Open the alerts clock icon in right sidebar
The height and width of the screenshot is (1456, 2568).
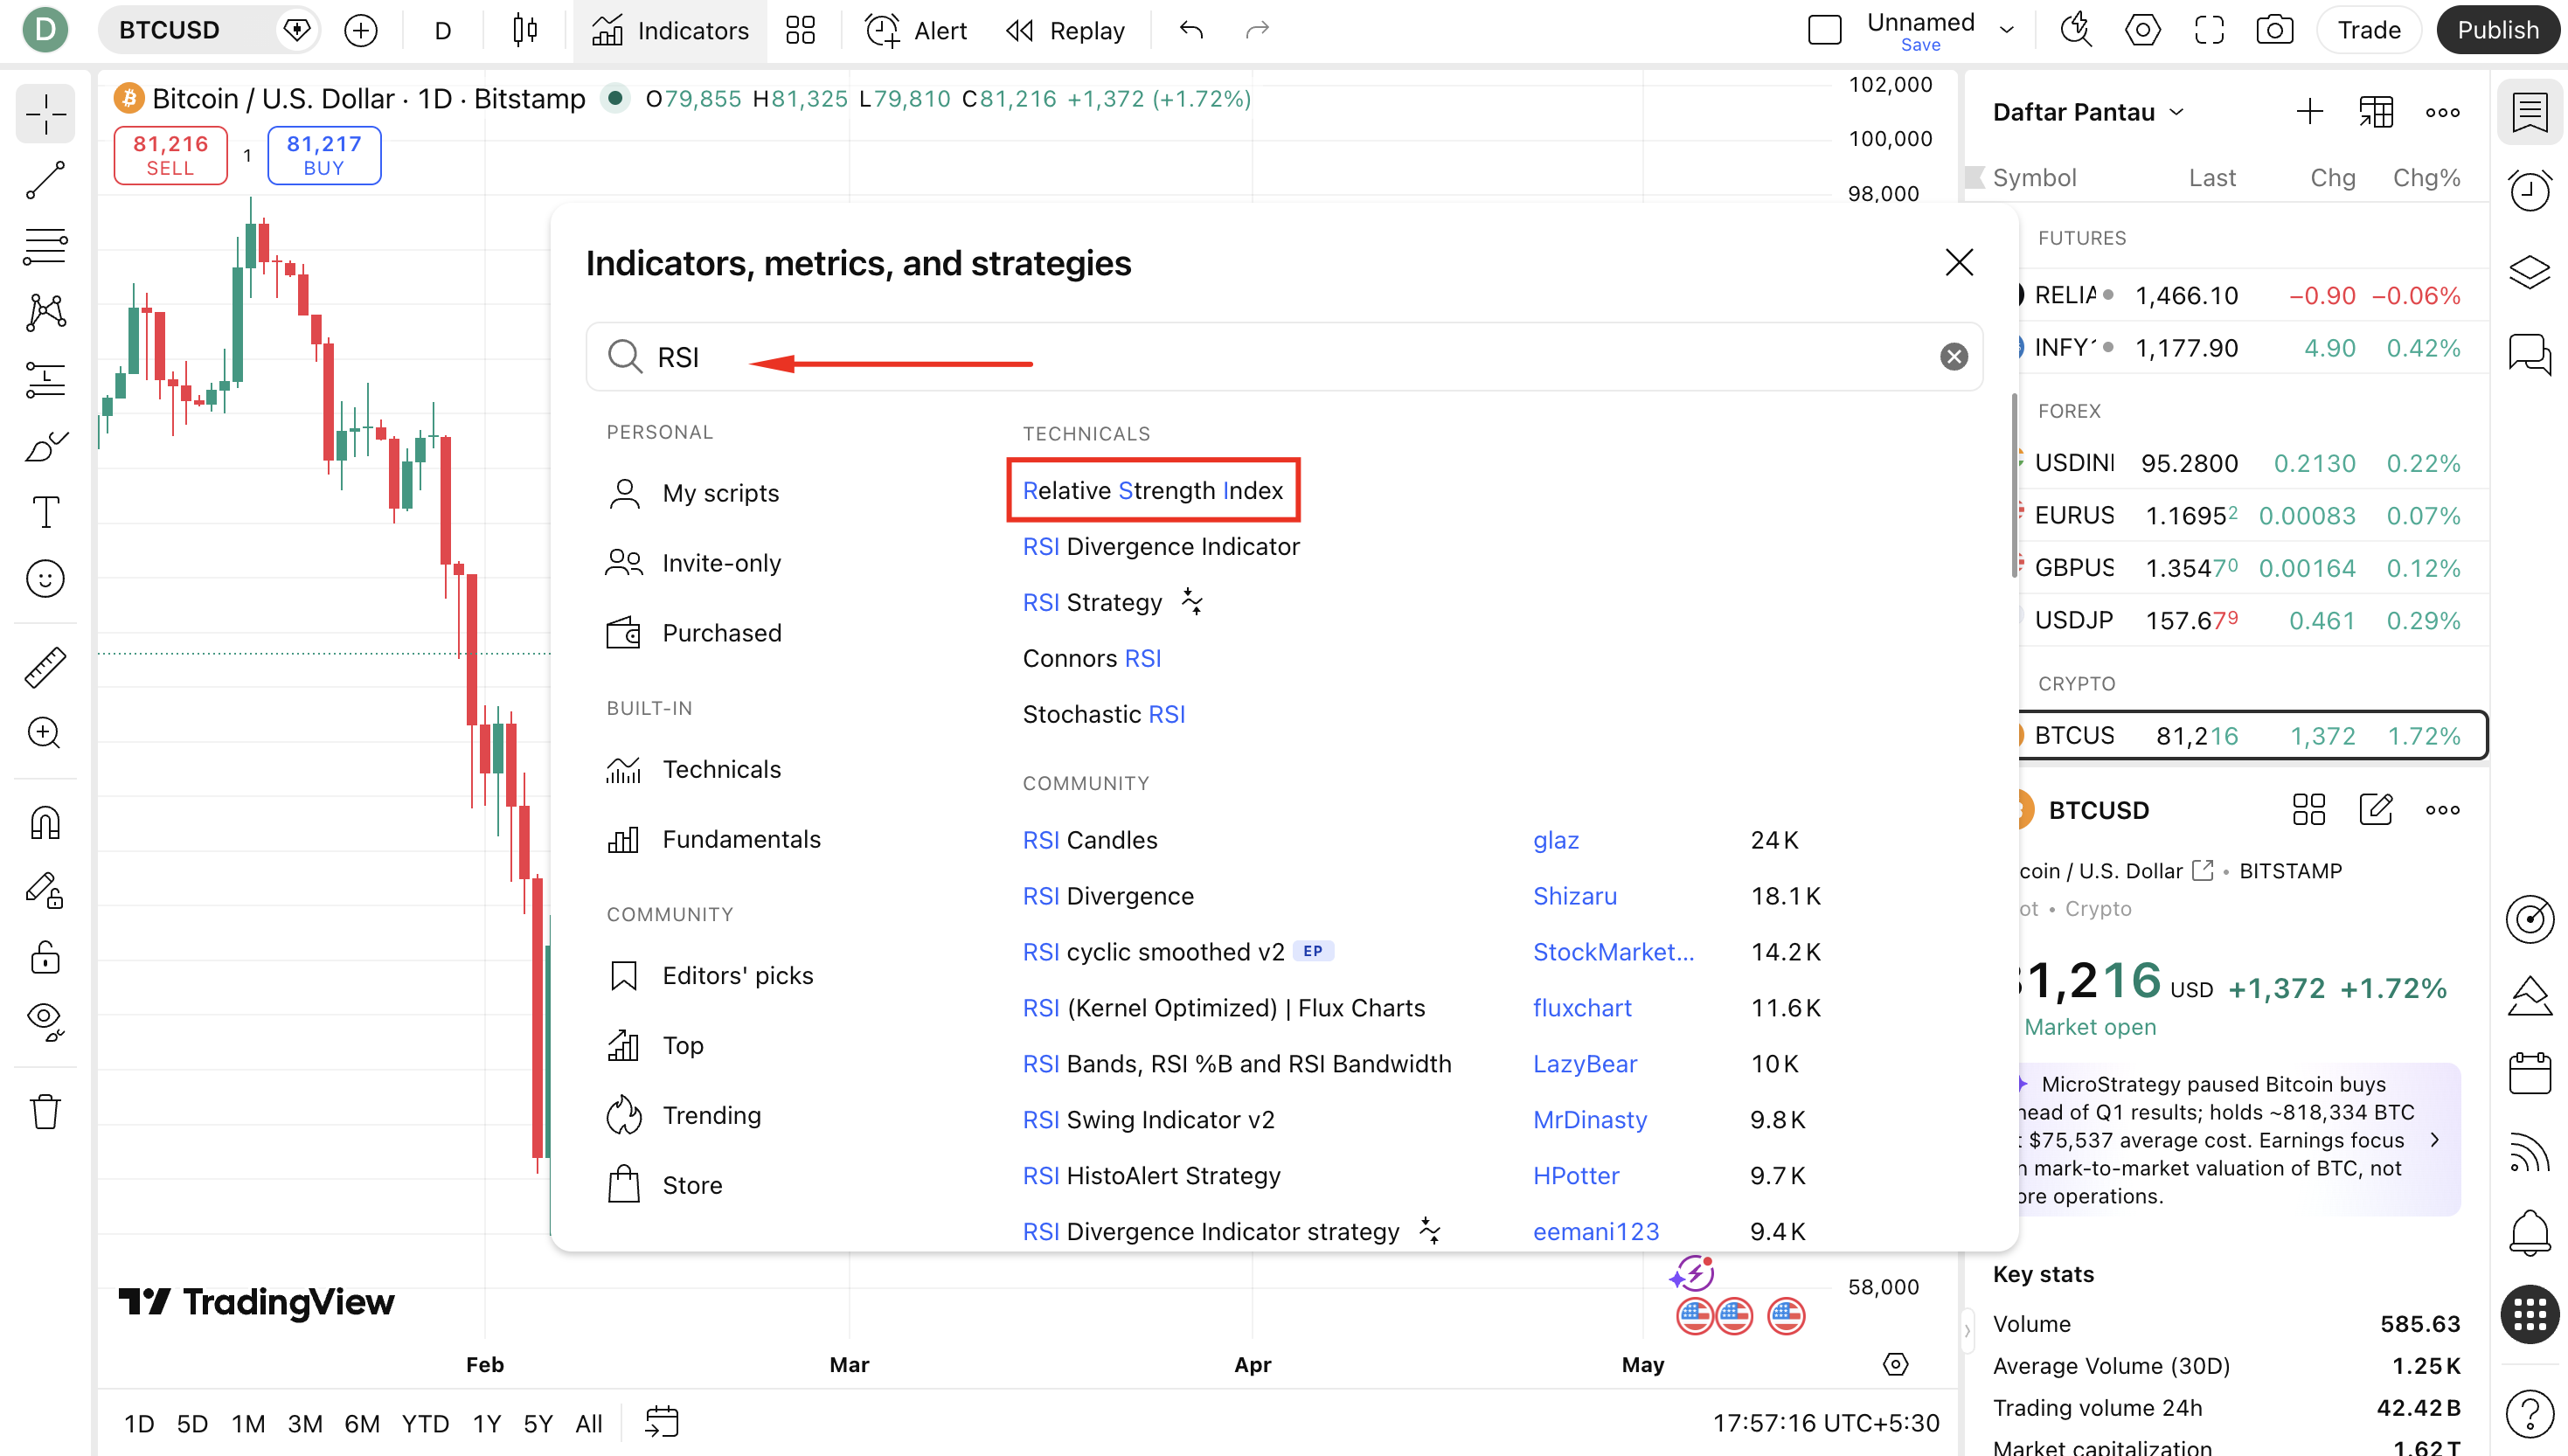click(x=2530, y=190)
